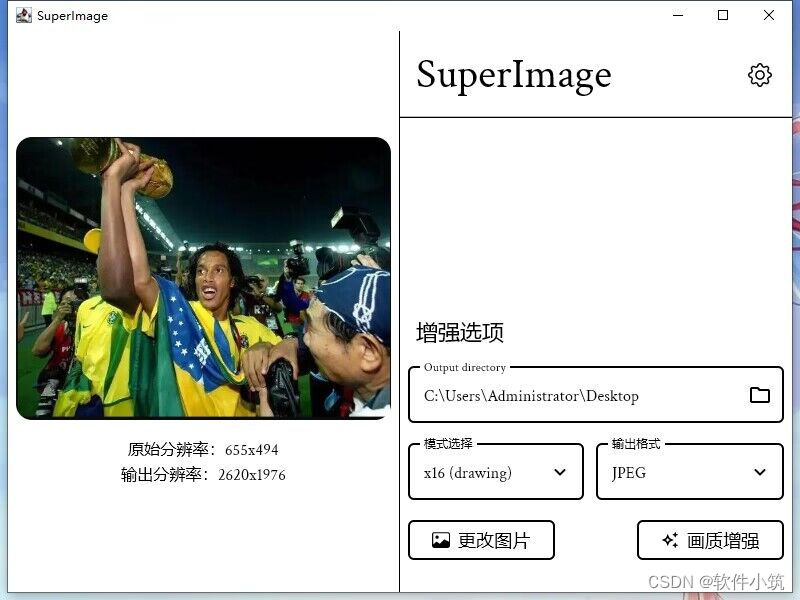Click the 更改图片 button

pyautogui.click(x=481, y=540)
